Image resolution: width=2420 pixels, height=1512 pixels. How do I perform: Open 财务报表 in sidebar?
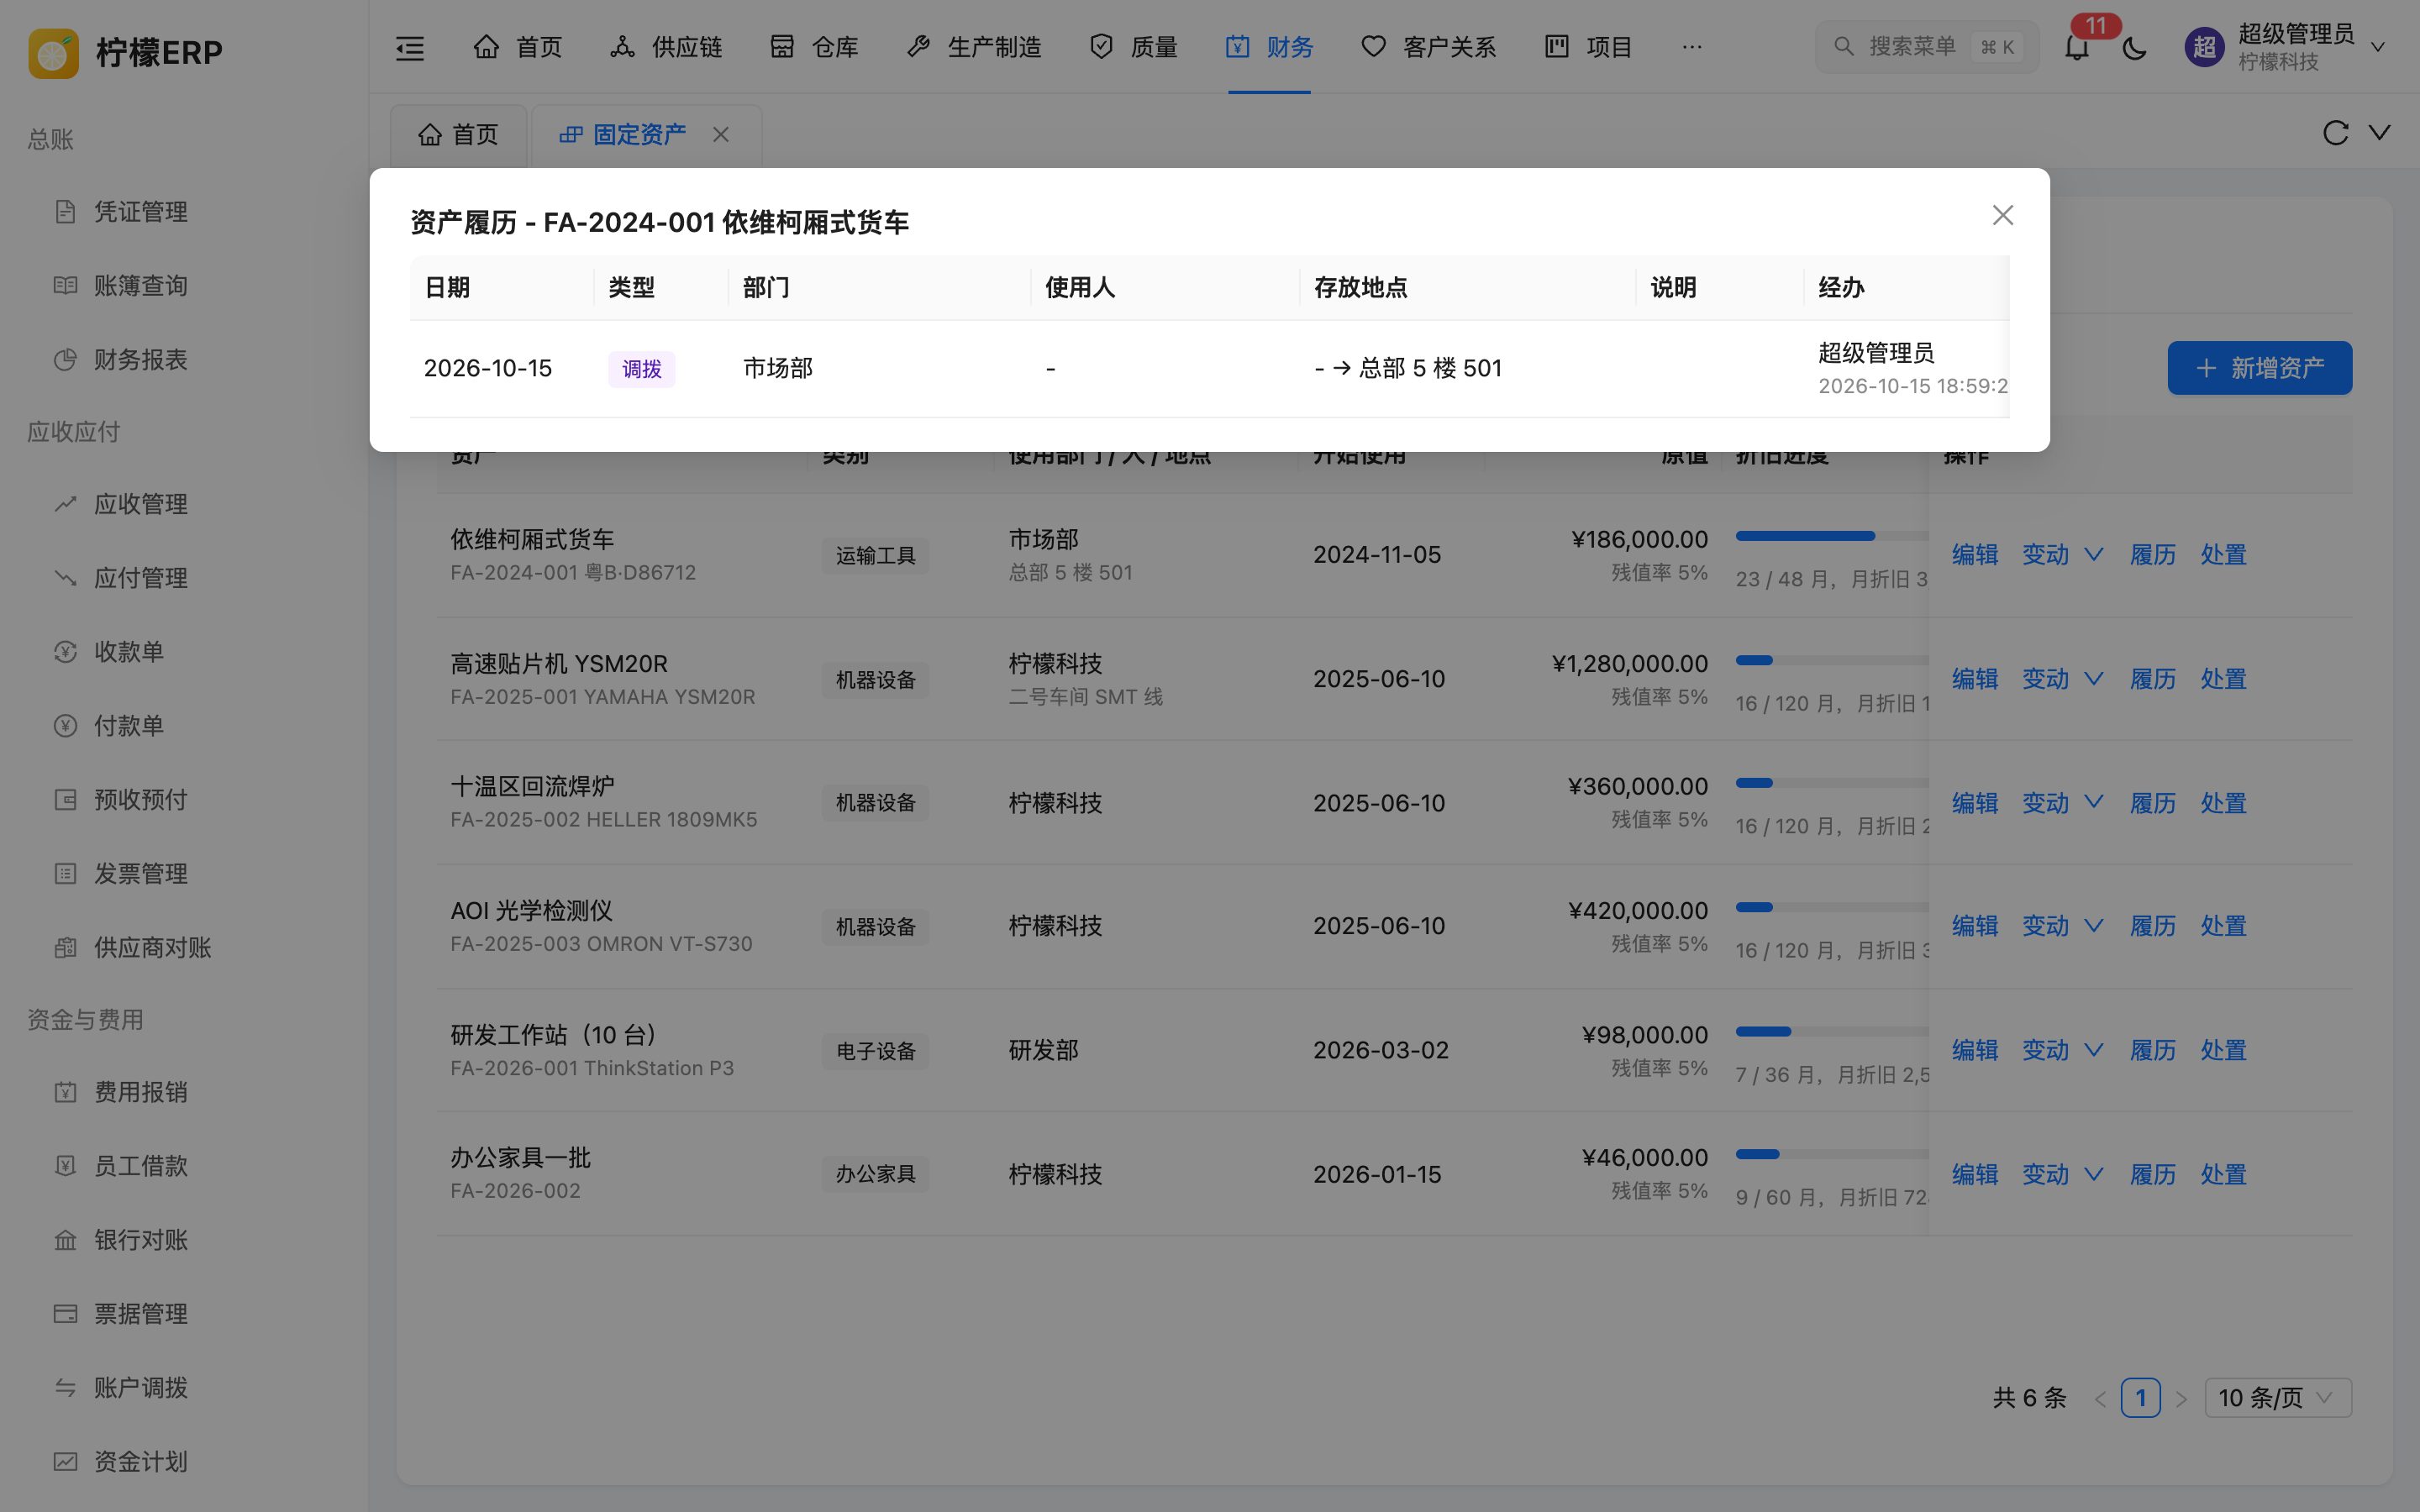click(141, 360)
